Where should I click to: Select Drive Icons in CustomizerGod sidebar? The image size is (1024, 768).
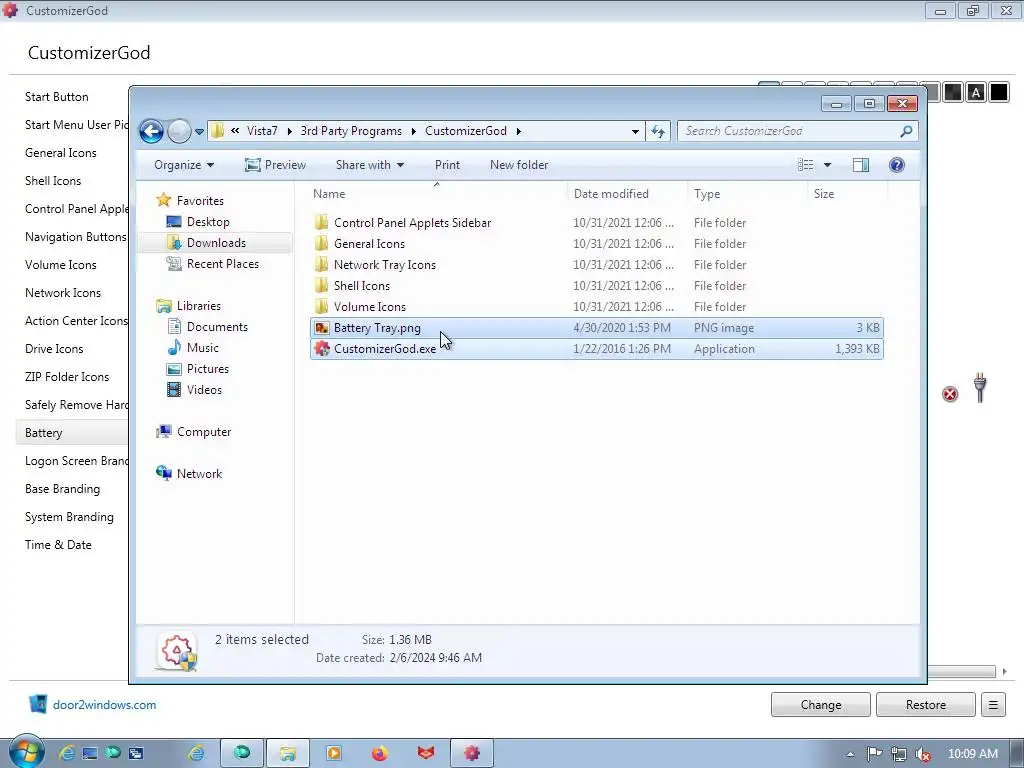point(54,349)
